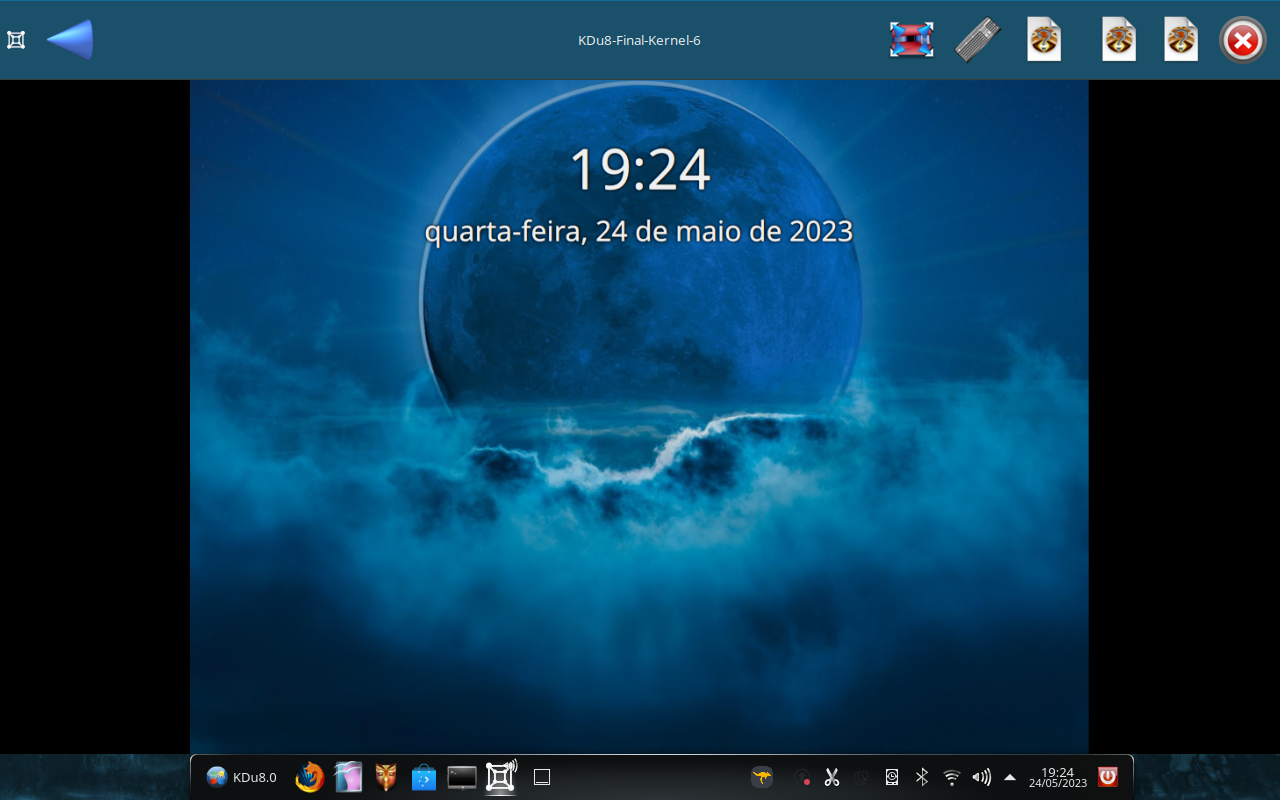Click the red power button in the taskbar
1280x800 pixels.
point(1108,777)
